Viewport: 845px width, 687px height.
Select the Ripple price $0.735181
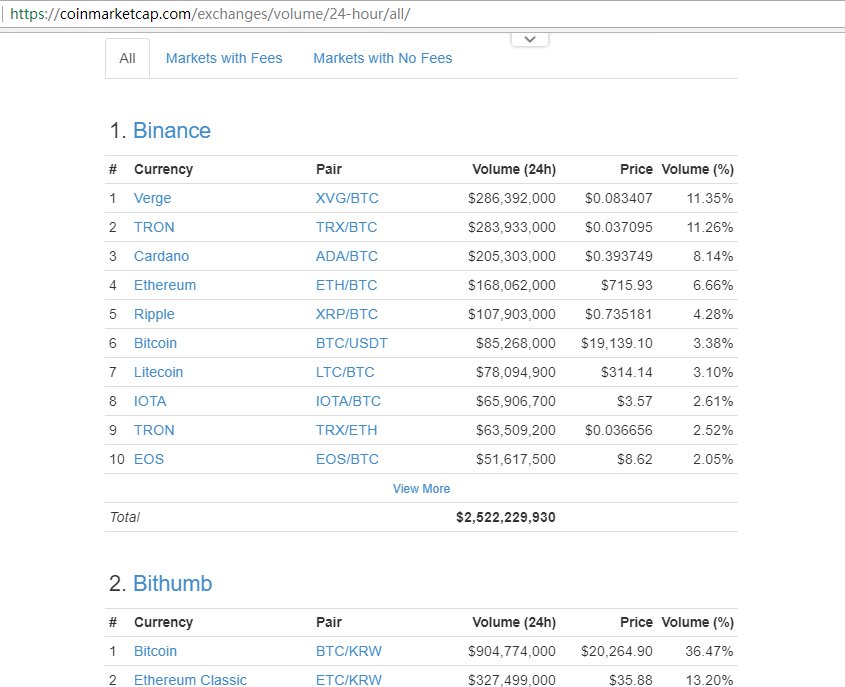tap(619, 315)
